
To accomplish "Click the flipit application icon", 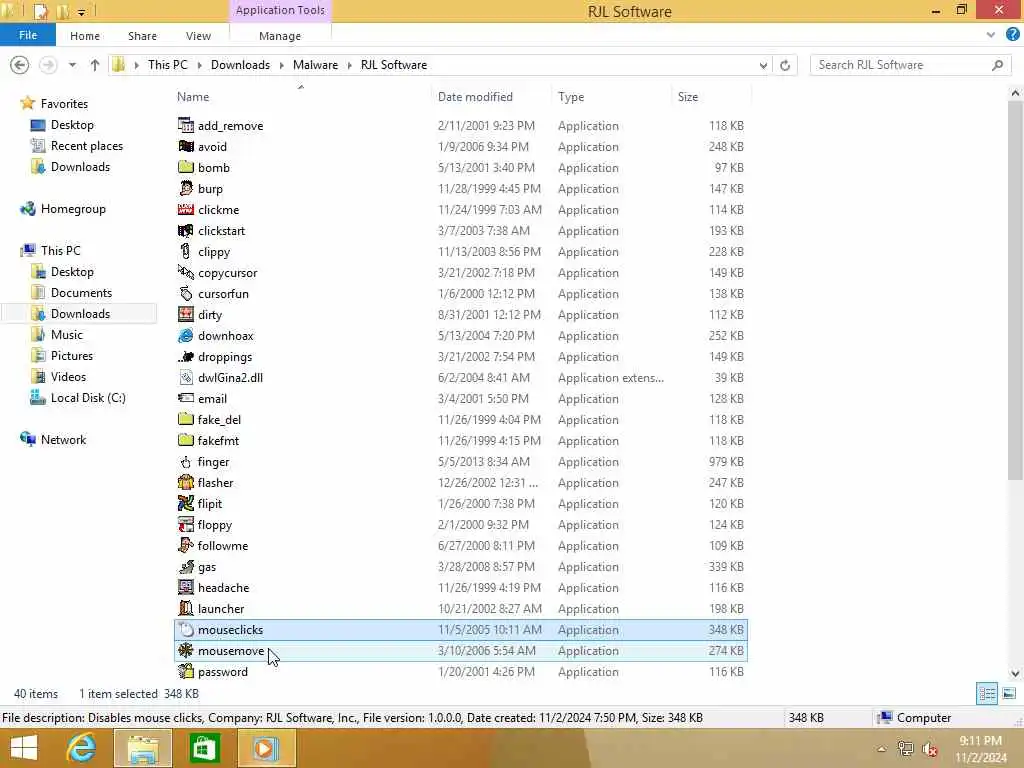I will [x=185, y=504].
